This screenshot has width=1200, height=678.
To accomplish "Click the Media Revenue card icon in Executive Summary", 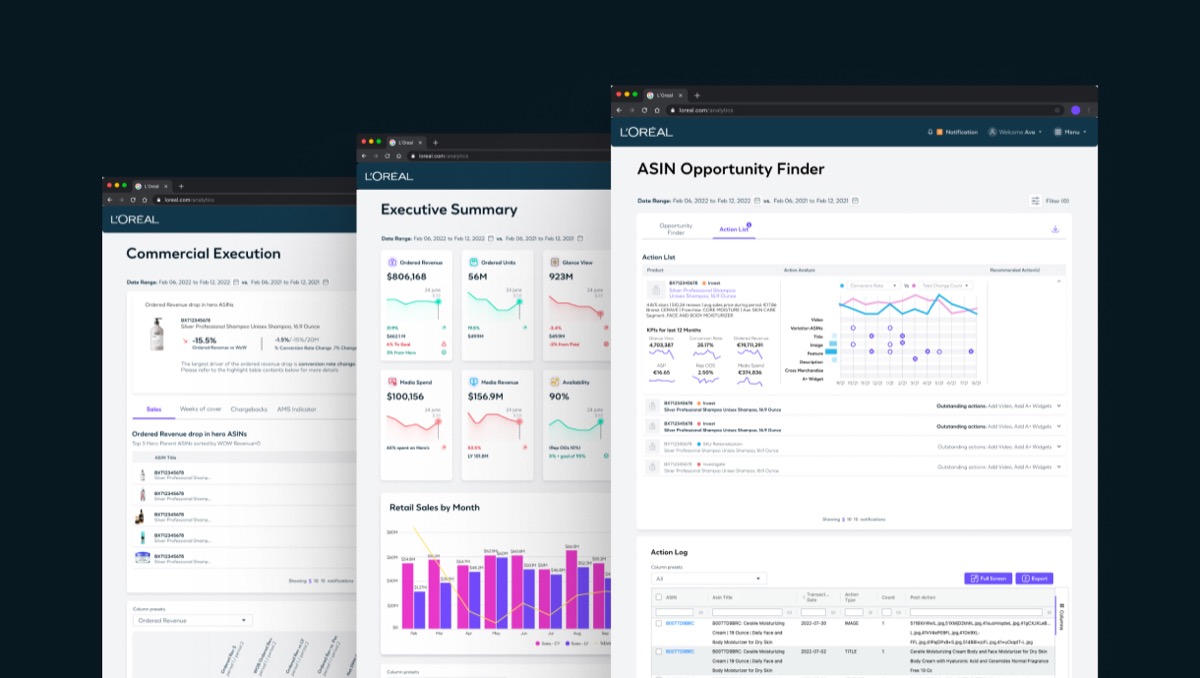I will 472,382.
